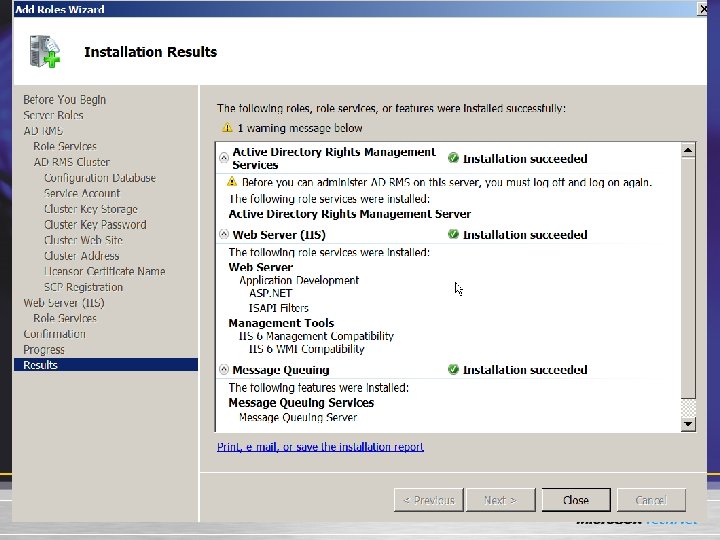The height and width of the screenshot is (540, 720).
Task: Click the green check next to AD RMS Installation succeeded
Action: pyautogui.click(x=453, y=158)
